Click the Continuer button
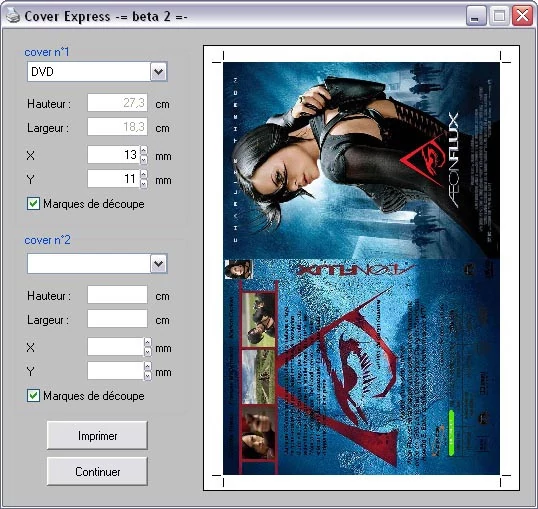This screenshot has height=509, width=538. (x=97, y=471)
